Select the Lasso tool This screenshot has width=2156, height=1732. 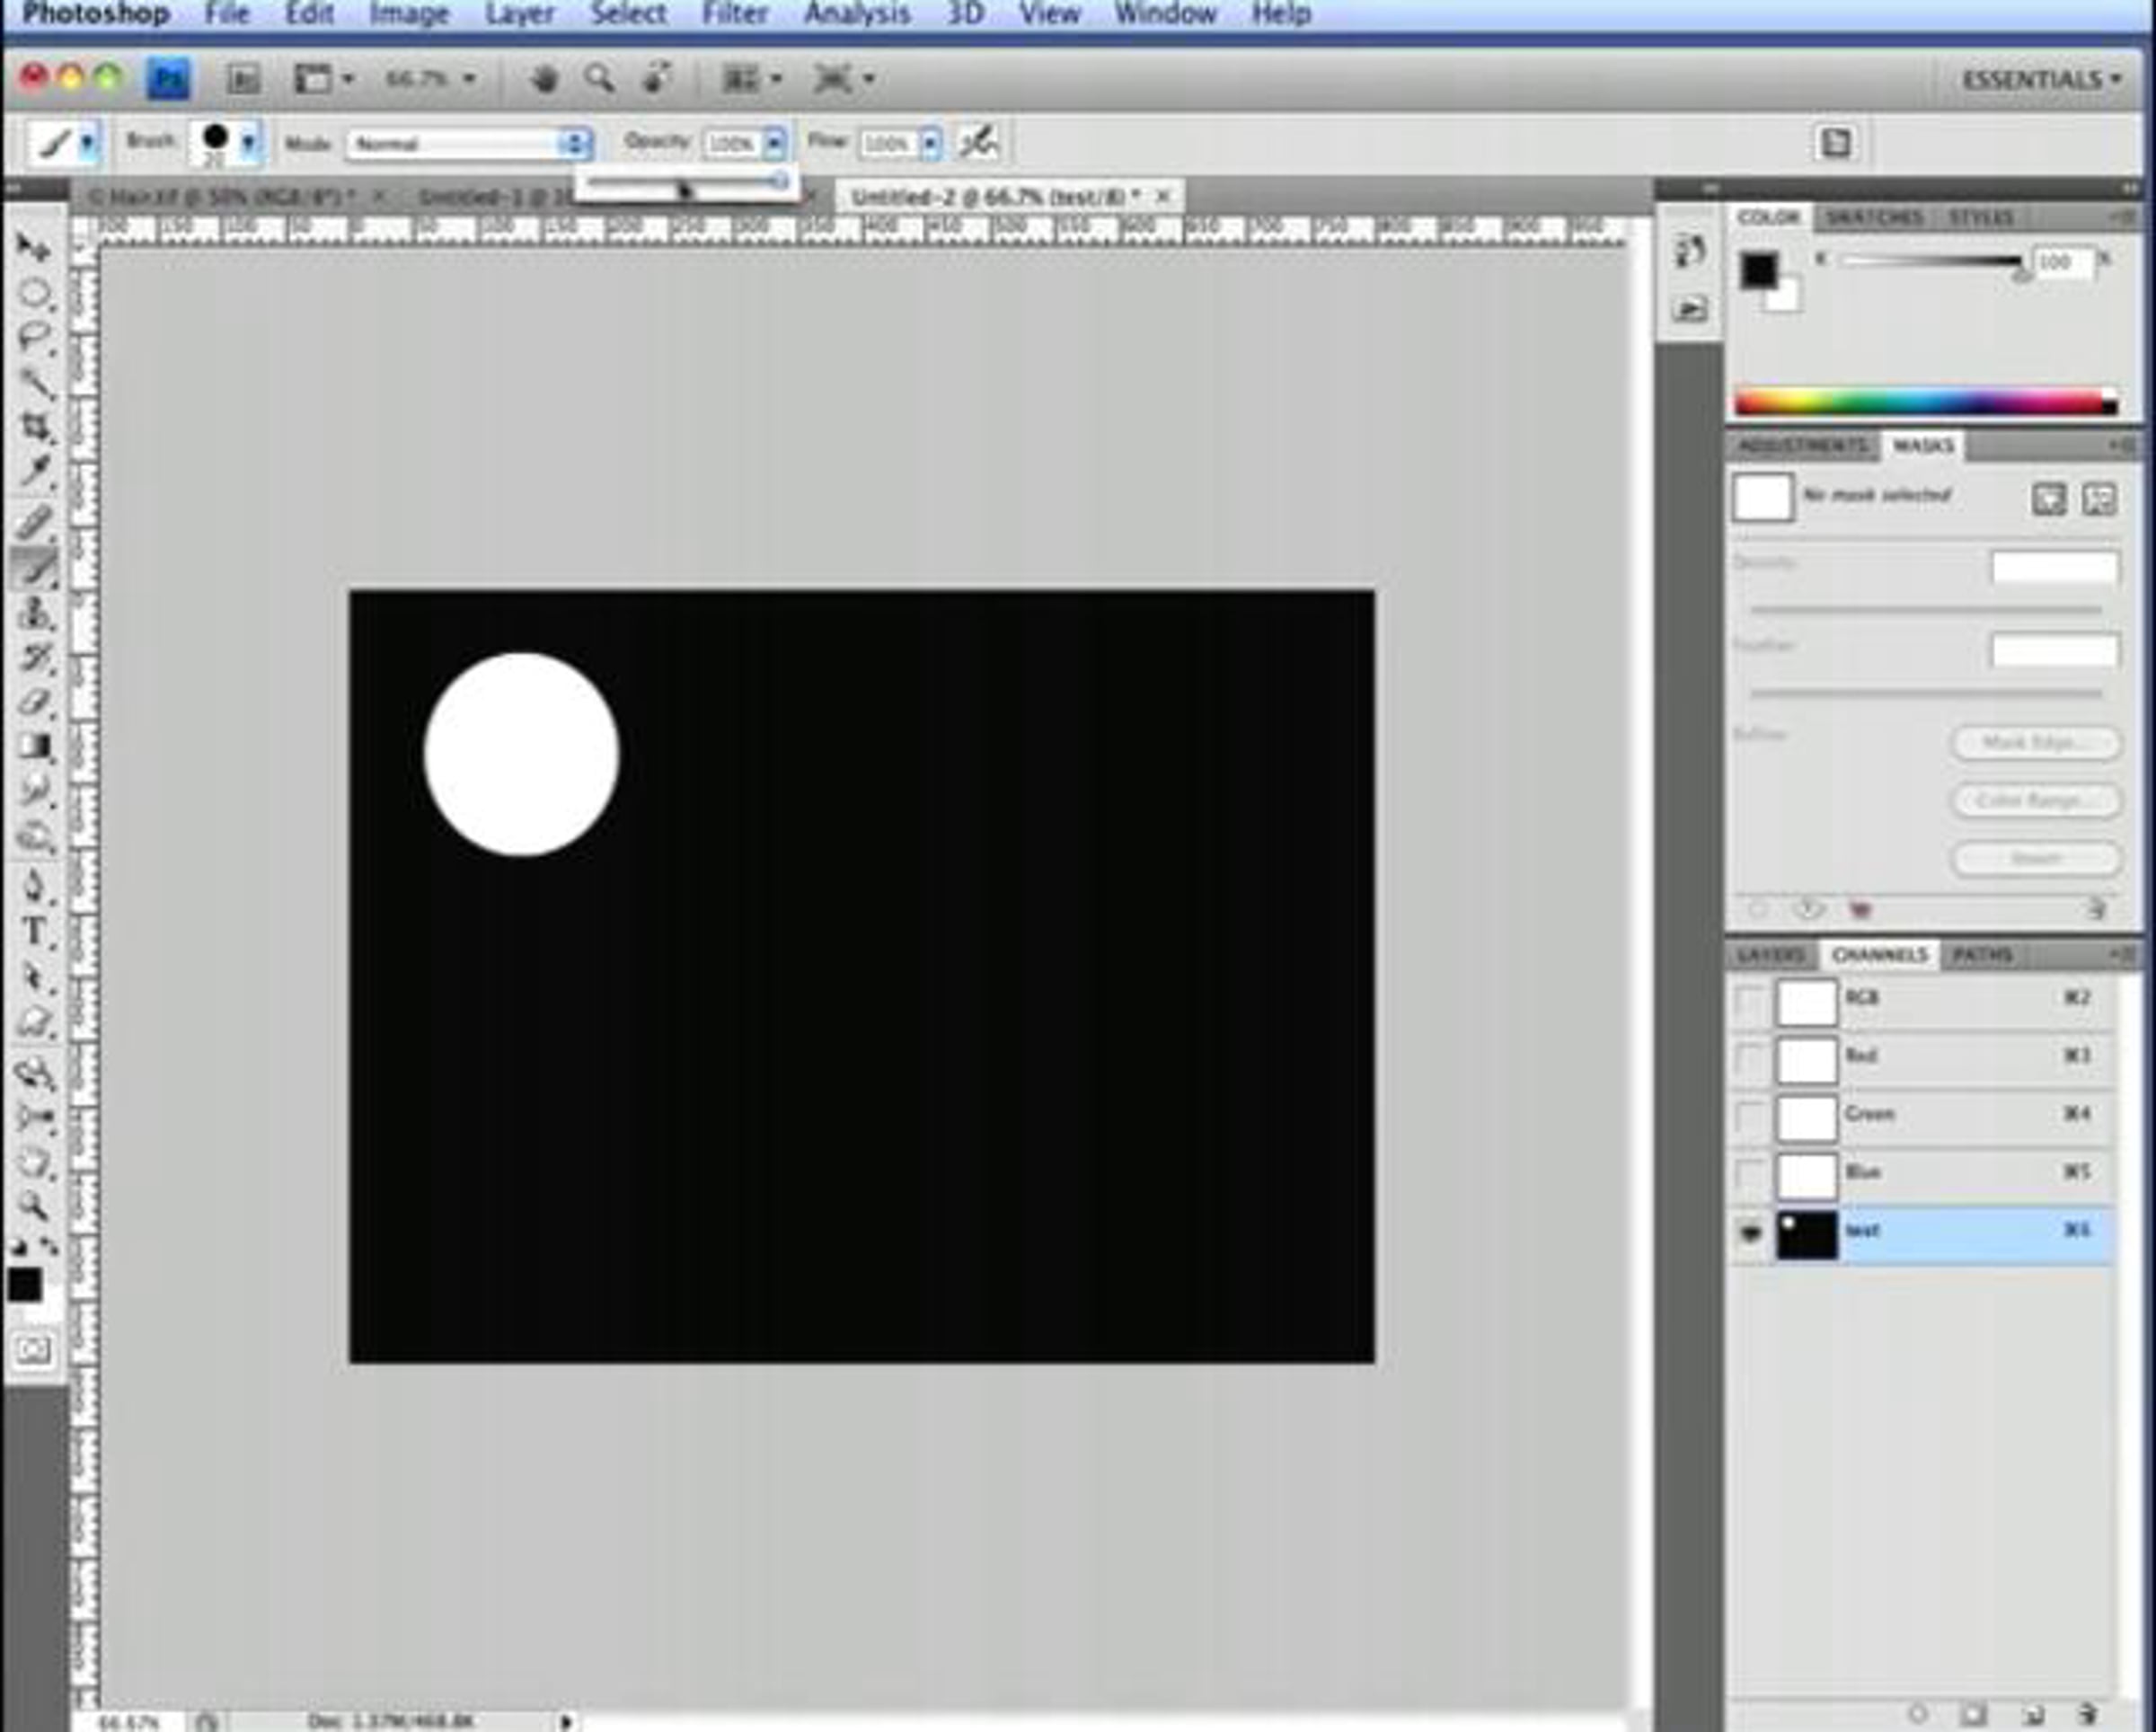tap(34, 337)
